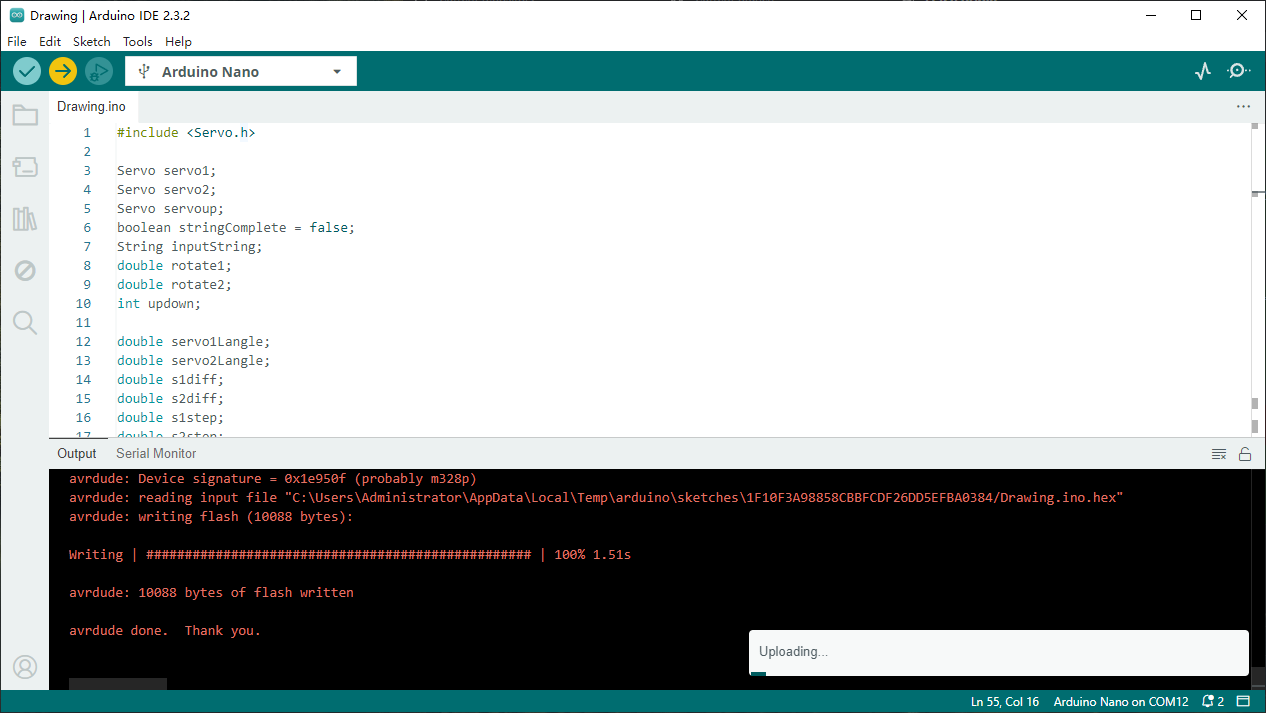1266x713 pixels.
Task: Open the Debug sidebar panel
Action: tap(25, 271)
